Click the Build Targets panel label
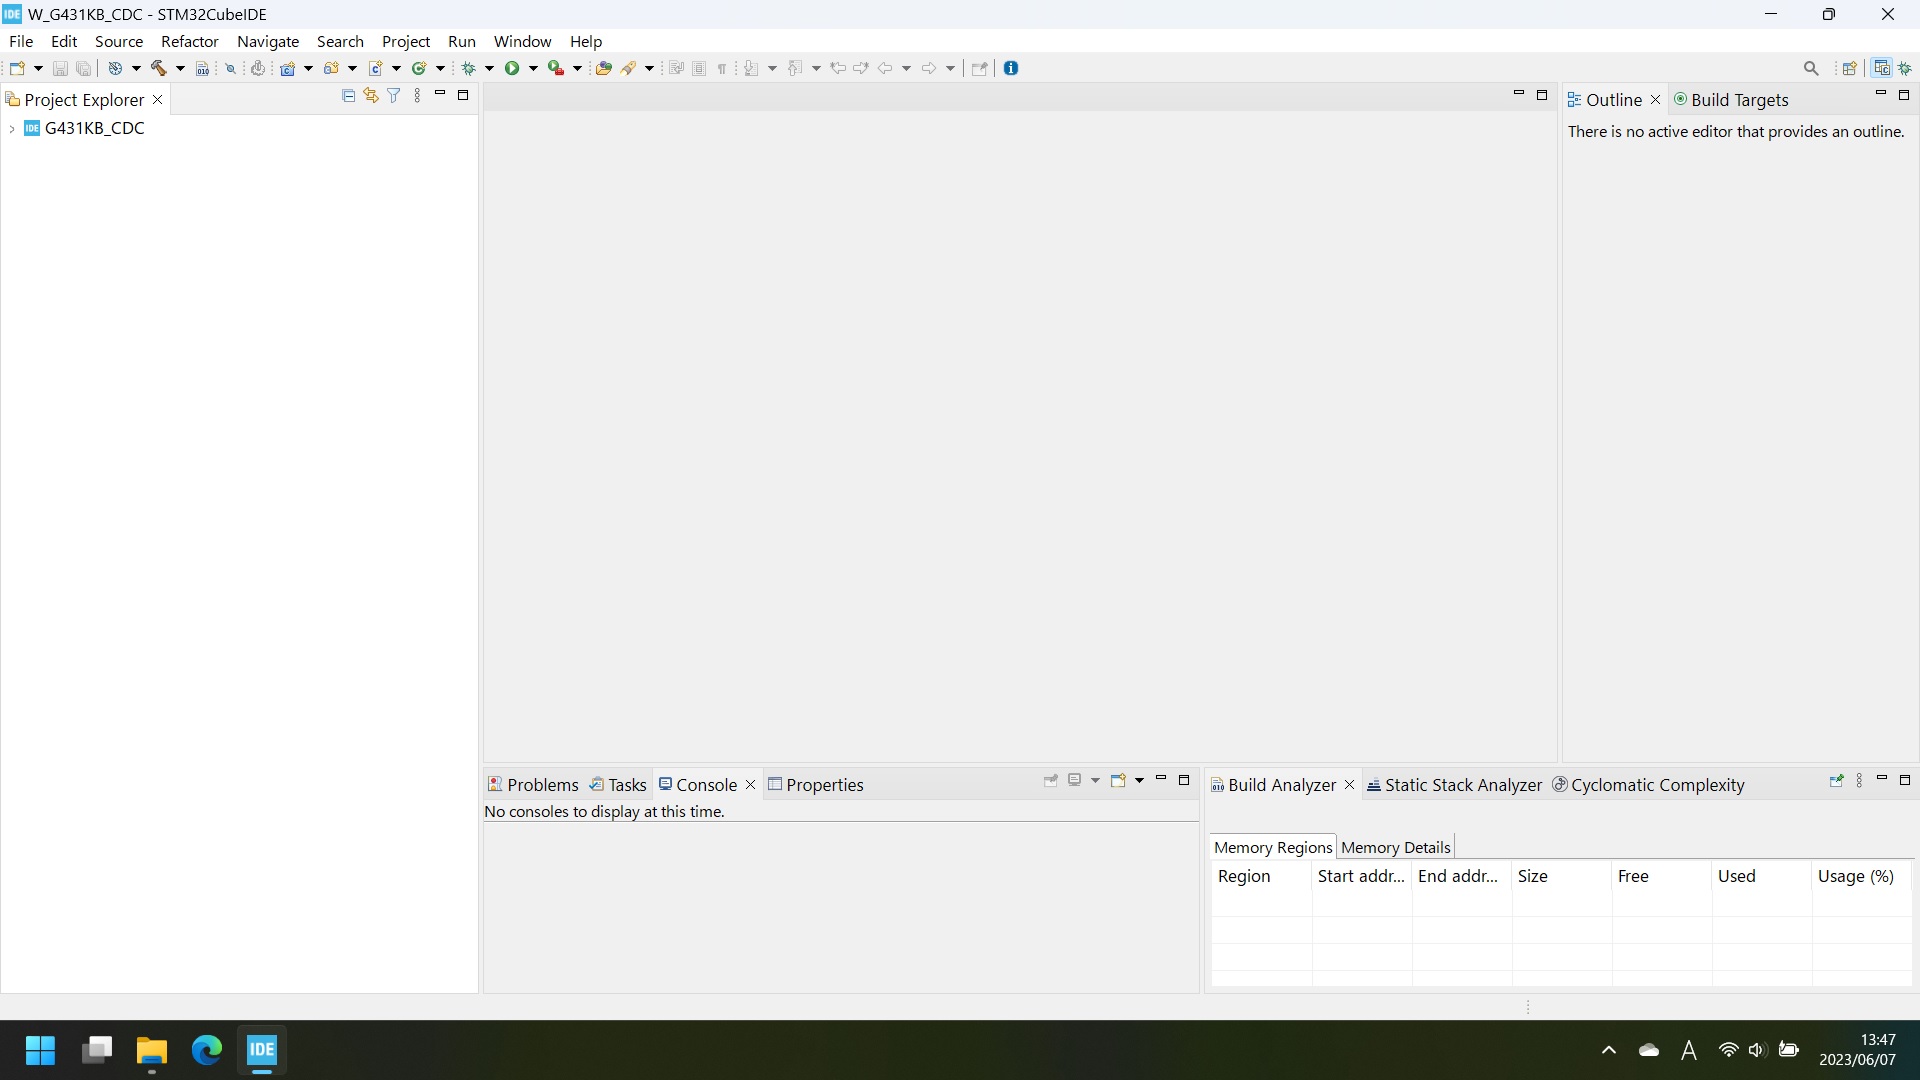The width and height of the screenshot is (1920, 1080). pos(1739,99)
